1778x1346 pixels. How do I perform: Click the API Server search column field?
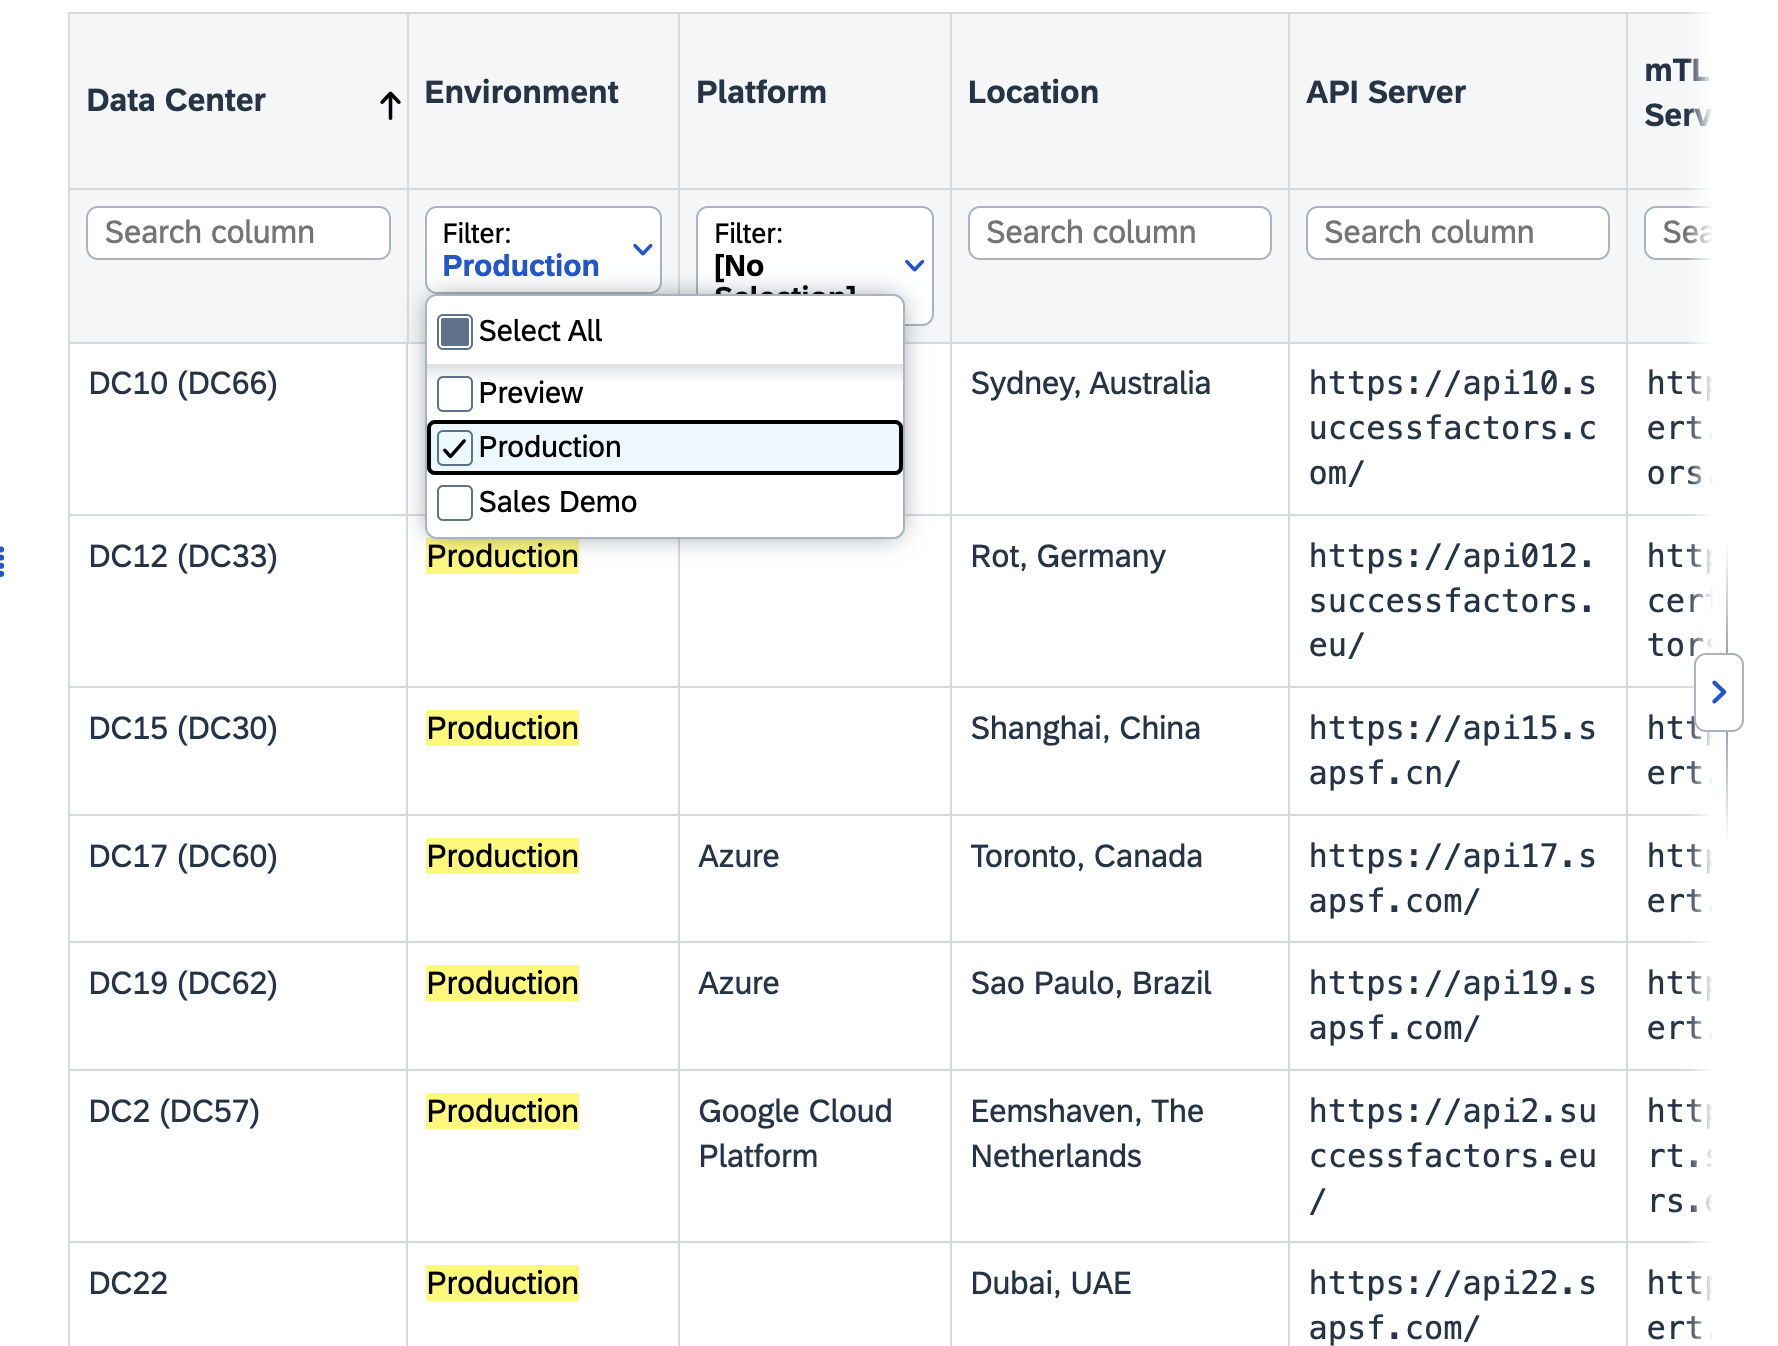[x=1457, y=233]
